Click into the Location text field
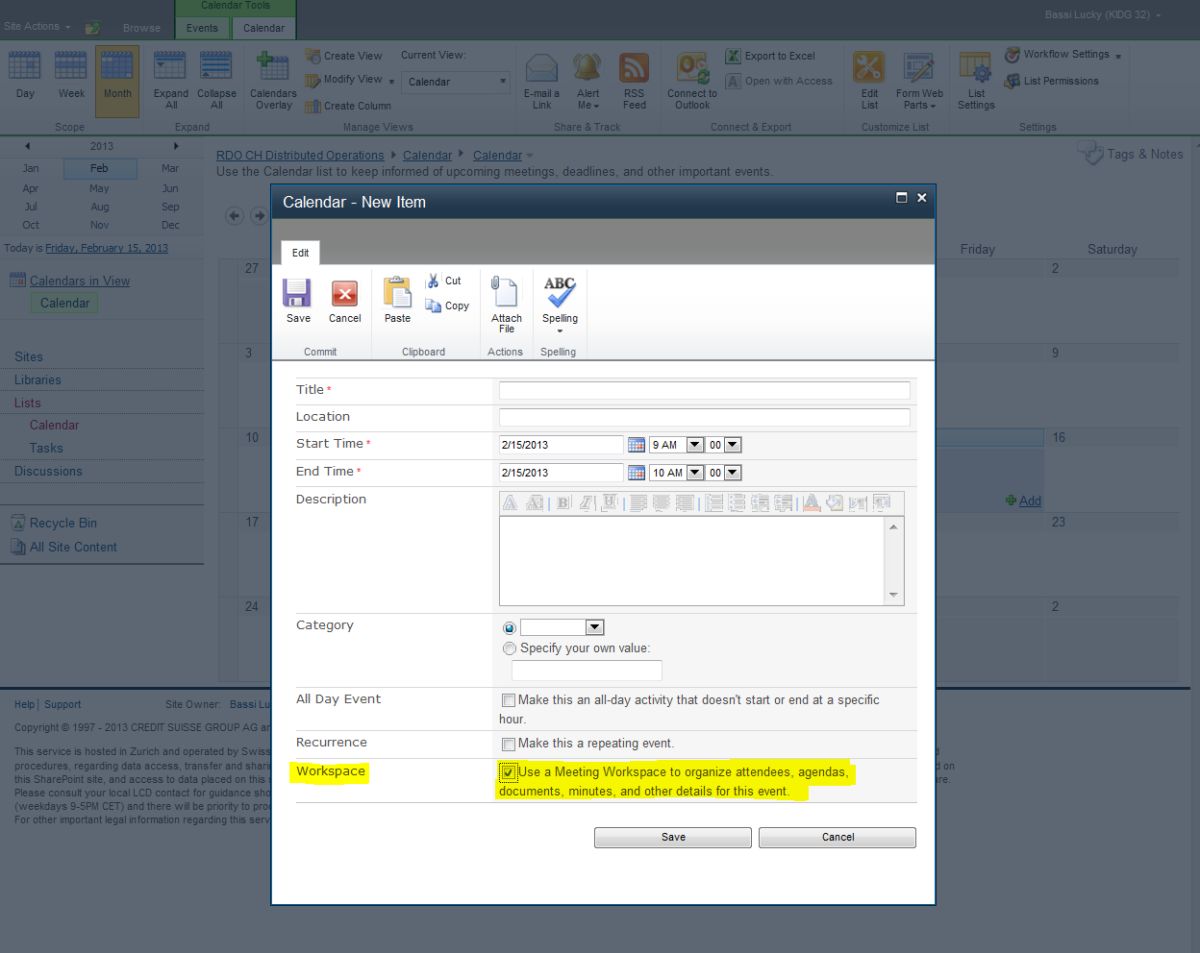The height and width of the screenshot is (953, 1200). pyautogui.click(x=705, y=417)
